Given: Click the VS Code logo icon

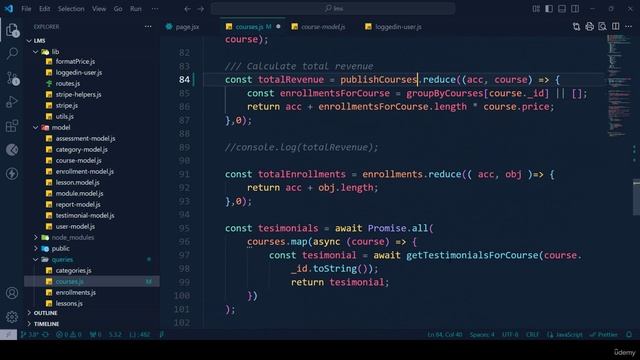Looking at the screenshot, I should pyautogui.click(x=9, y=9).
